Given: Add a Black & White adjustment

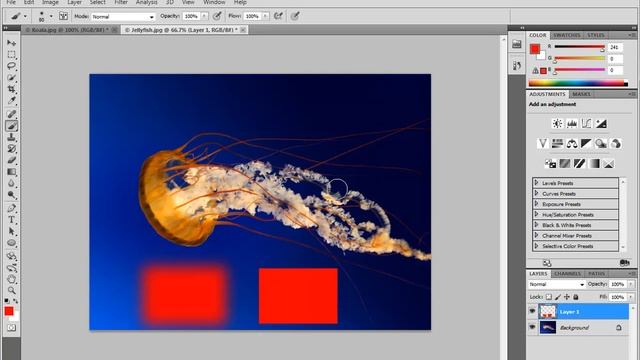Looking at the screenshot, I should point(586,143).
